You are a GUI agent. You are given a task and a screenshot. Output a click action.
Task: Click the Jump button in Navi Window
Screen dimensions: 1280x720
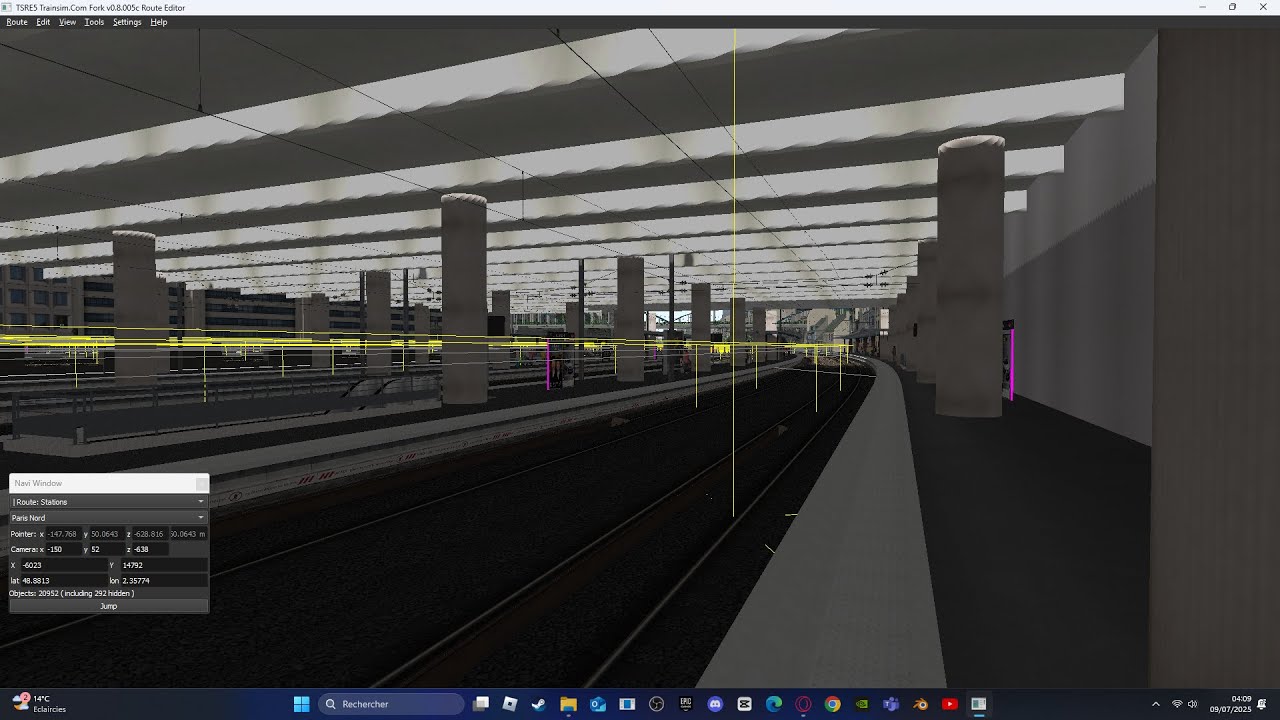point(109,606)
